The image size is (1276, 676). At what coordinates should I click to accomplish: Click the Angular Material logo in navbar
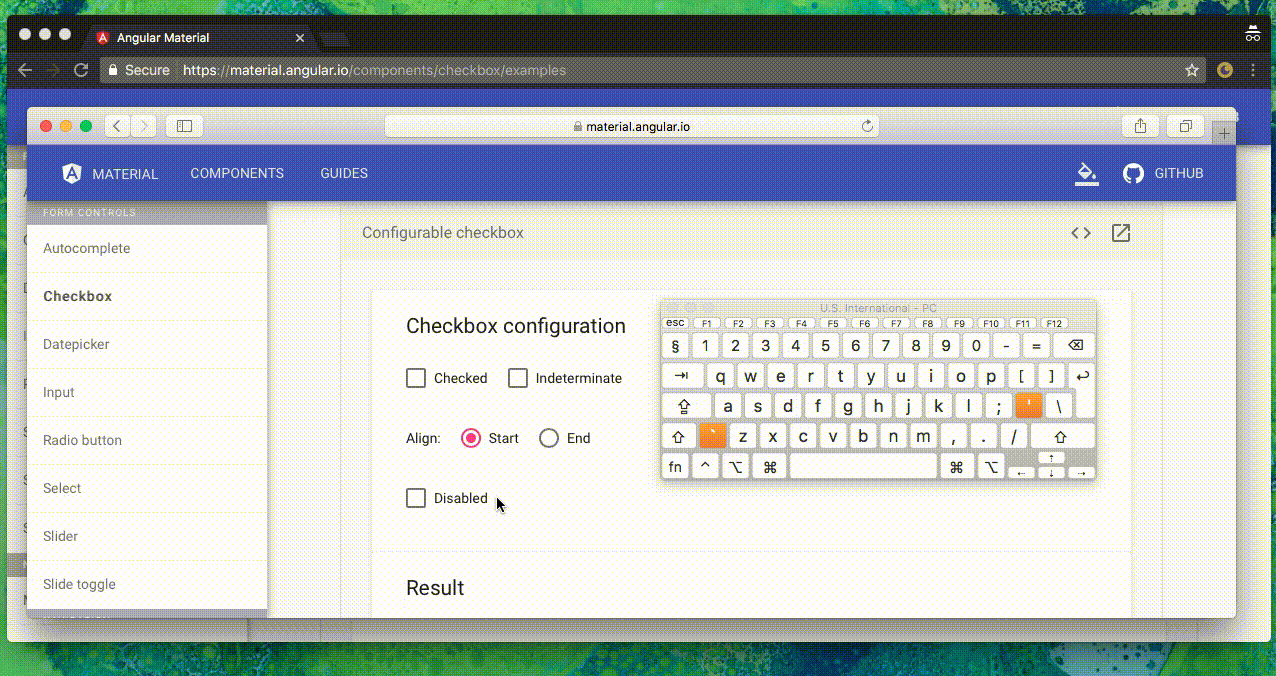click(72, 173)
